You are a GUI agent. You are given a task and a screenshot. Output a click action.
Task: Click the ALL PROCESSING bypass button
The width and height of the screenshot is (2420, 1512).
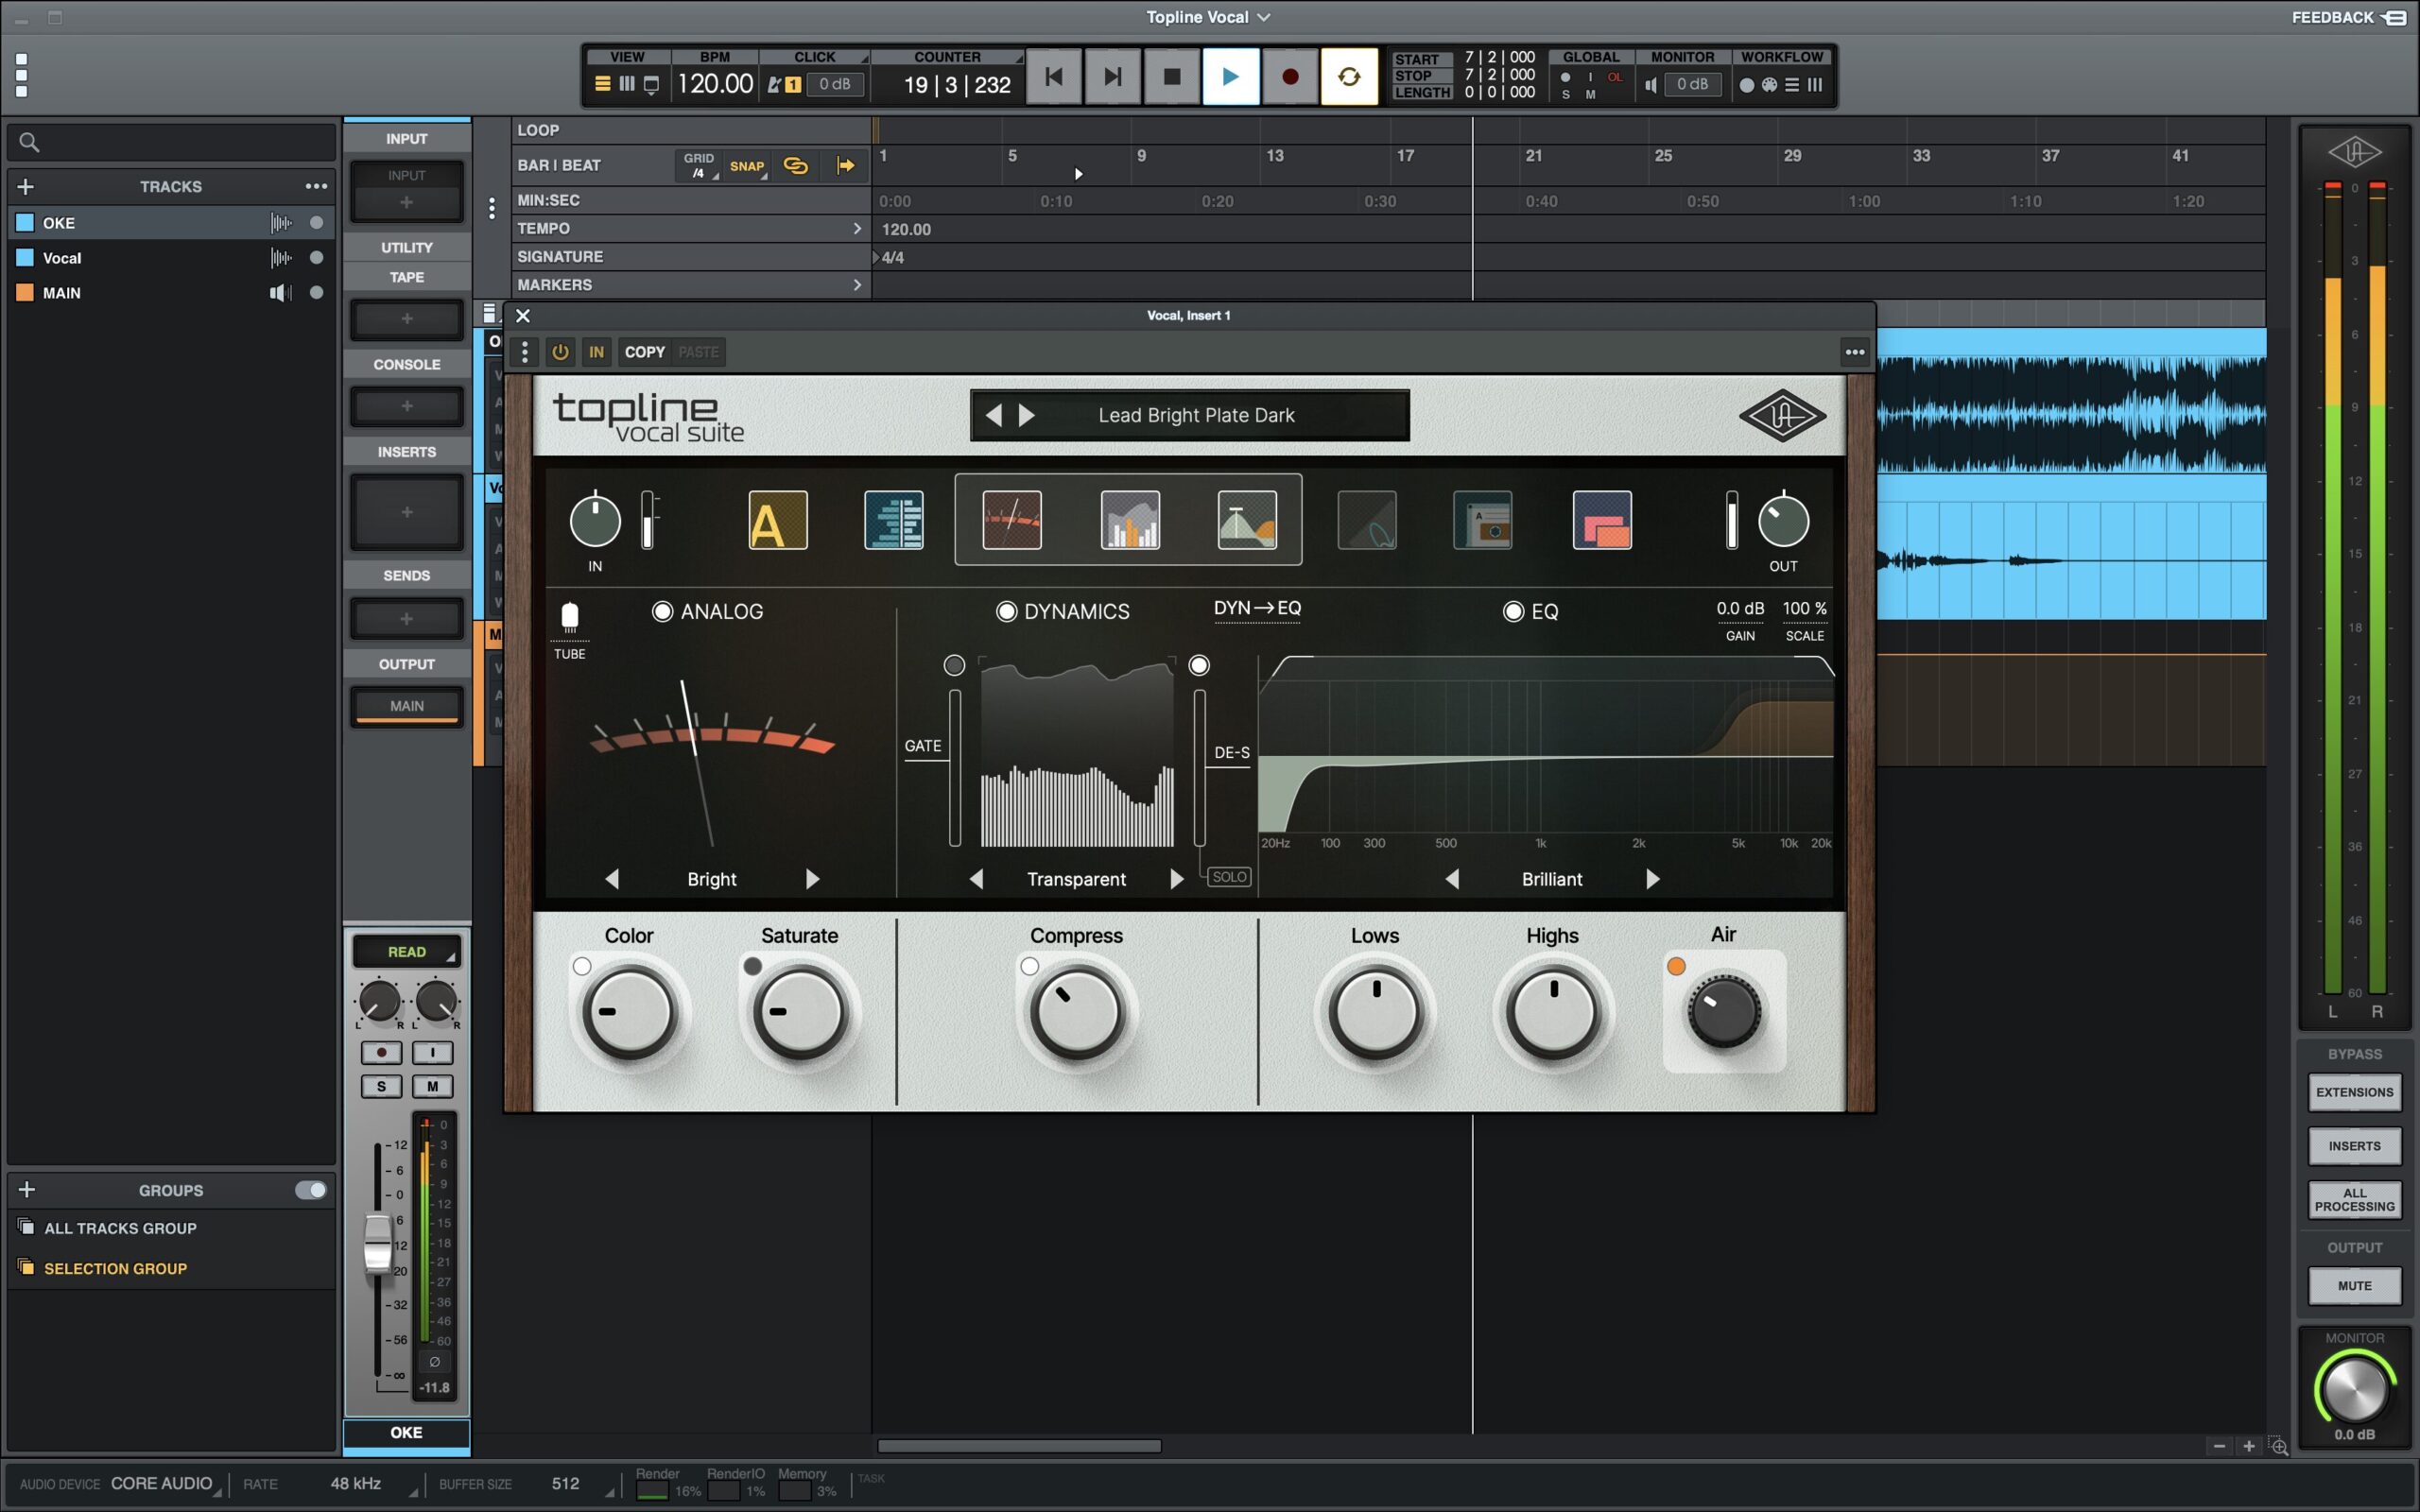pos(2354,1200)
